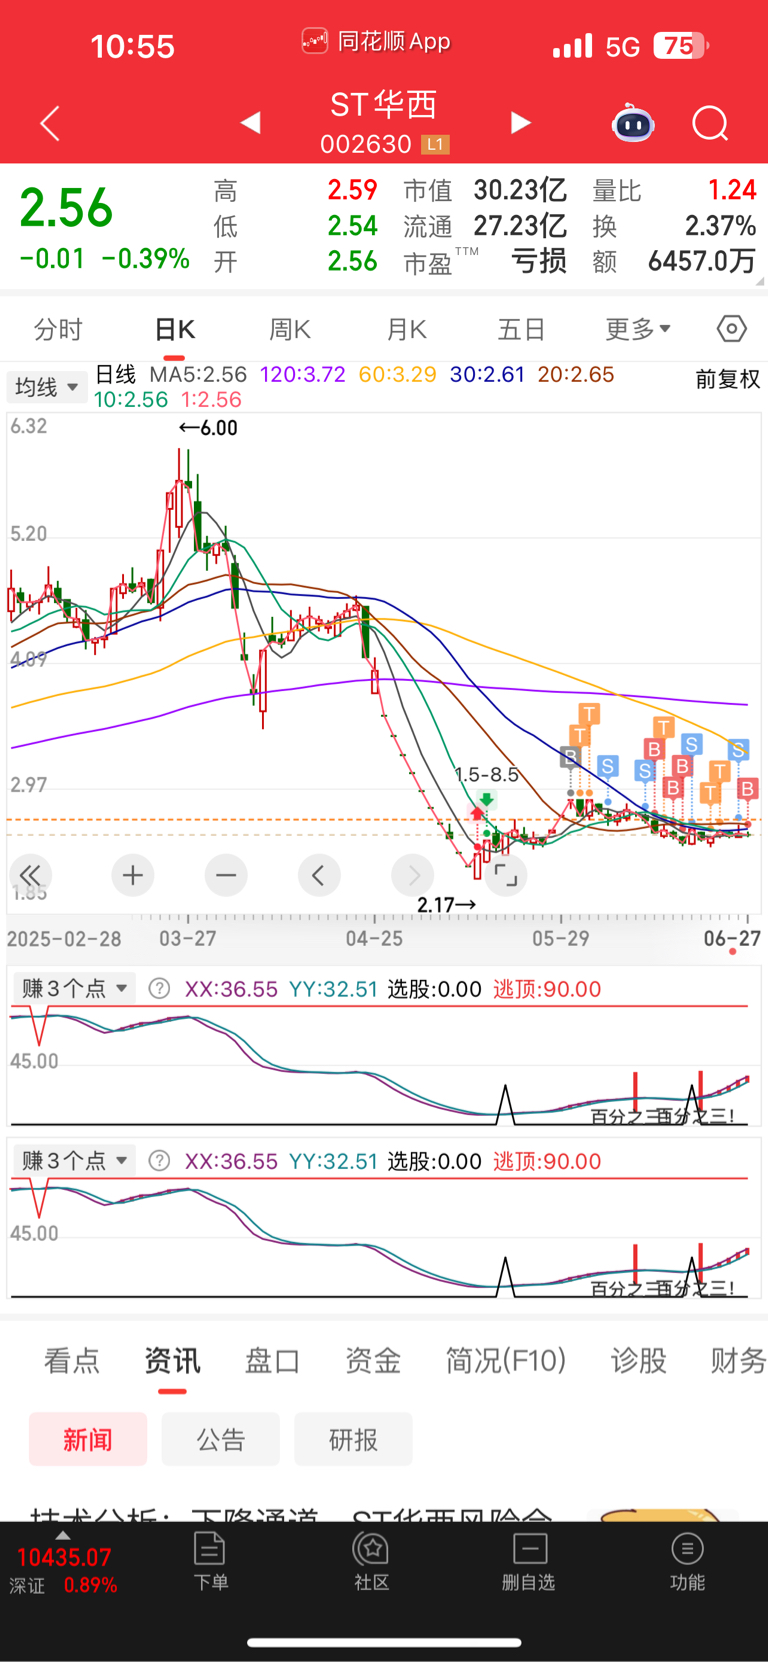Toggle the 前复权 adjustment setting
This screenshot has height=1662, width=768.
(x=728, y=379)
